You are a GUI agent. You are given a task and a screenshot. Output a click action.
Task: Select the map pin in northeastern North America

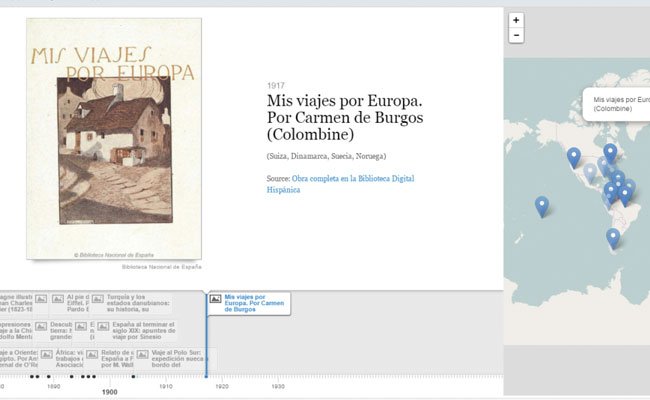tap(610, 153)
